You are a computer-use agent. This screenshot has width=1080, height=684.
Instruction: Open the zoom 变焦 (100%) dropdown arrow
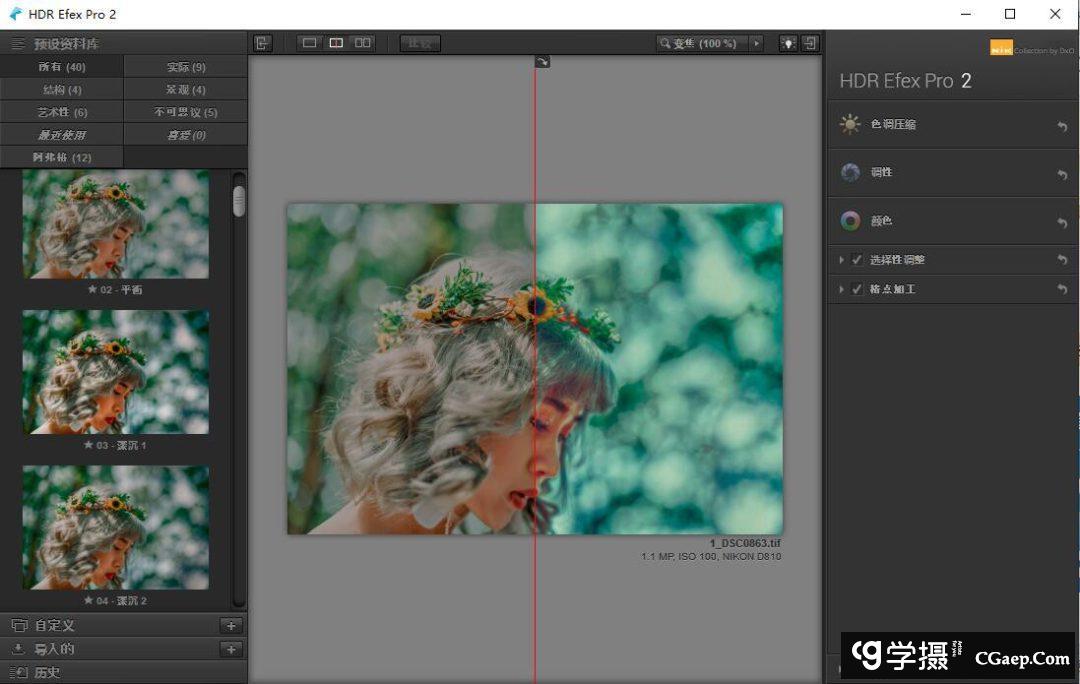point(756,43)
